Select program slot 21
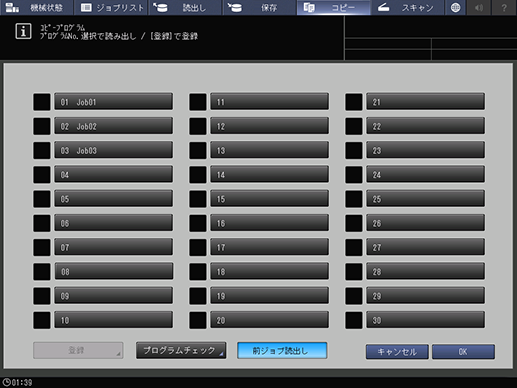The width and height of the screenshot is (517, 388). tap(426, 102)
